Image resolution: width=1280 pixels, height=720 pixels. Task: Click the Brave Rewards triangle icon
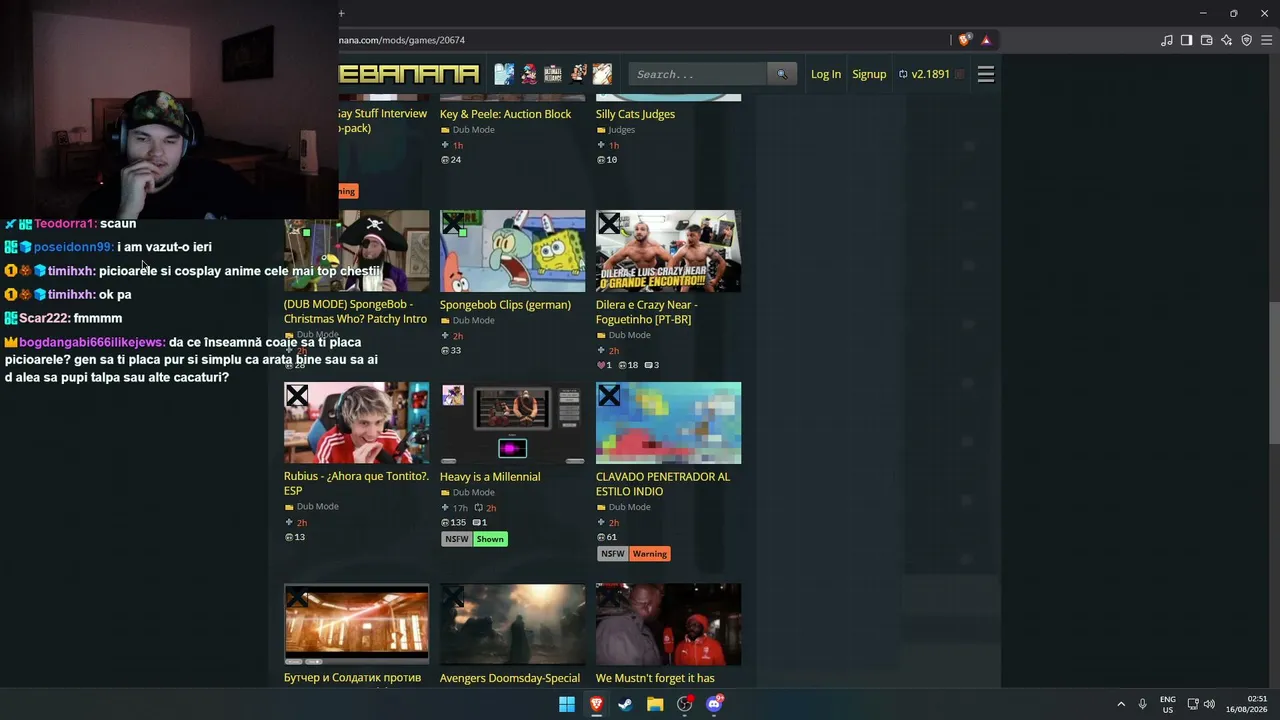(x=986, y=40)
